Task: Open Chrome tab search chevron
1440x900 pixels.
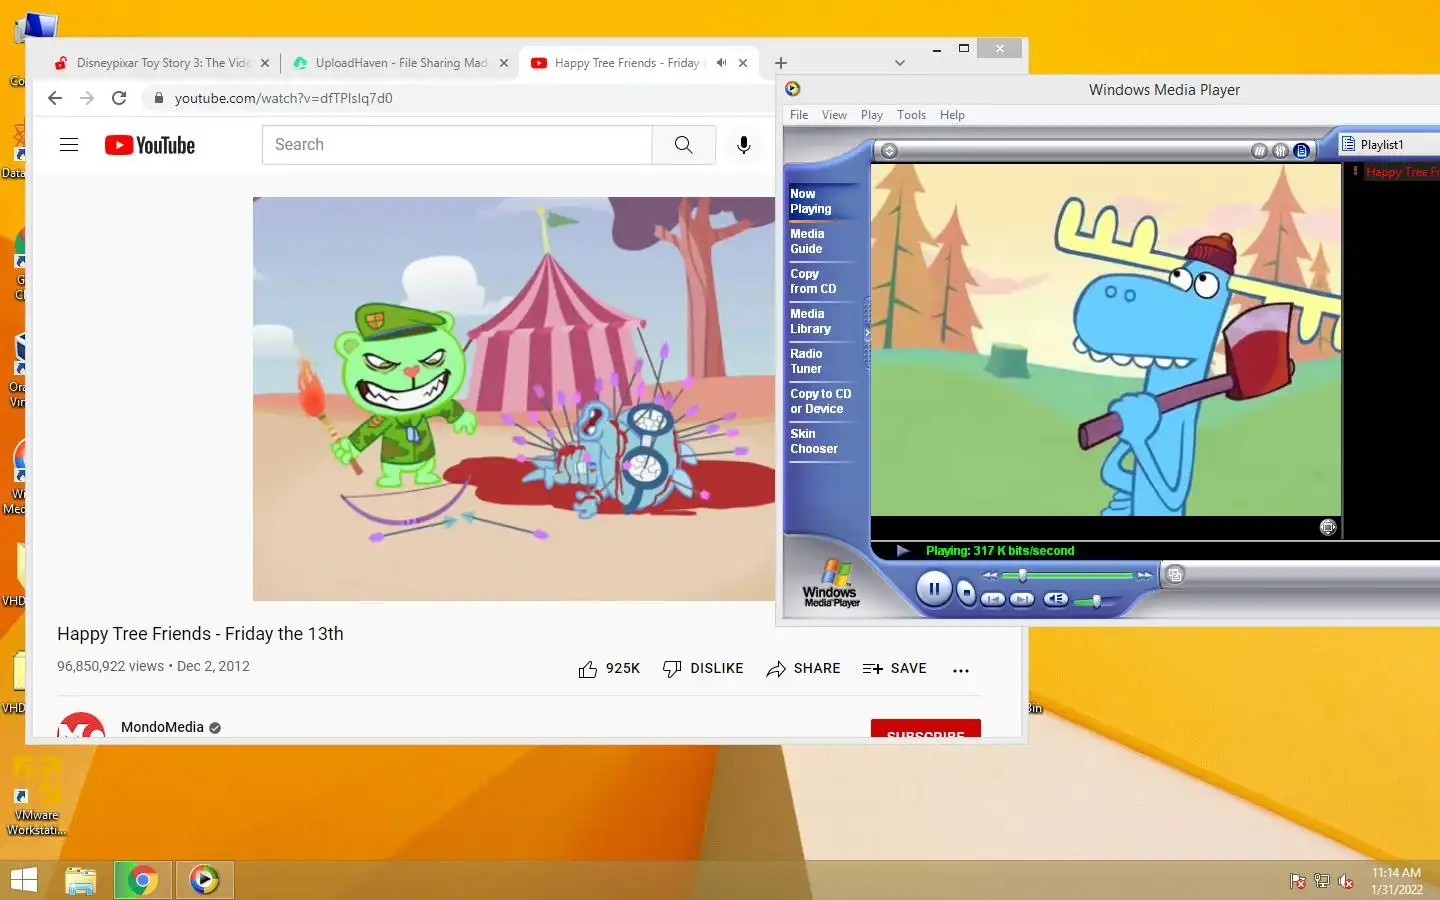Action: click(900, 63)
